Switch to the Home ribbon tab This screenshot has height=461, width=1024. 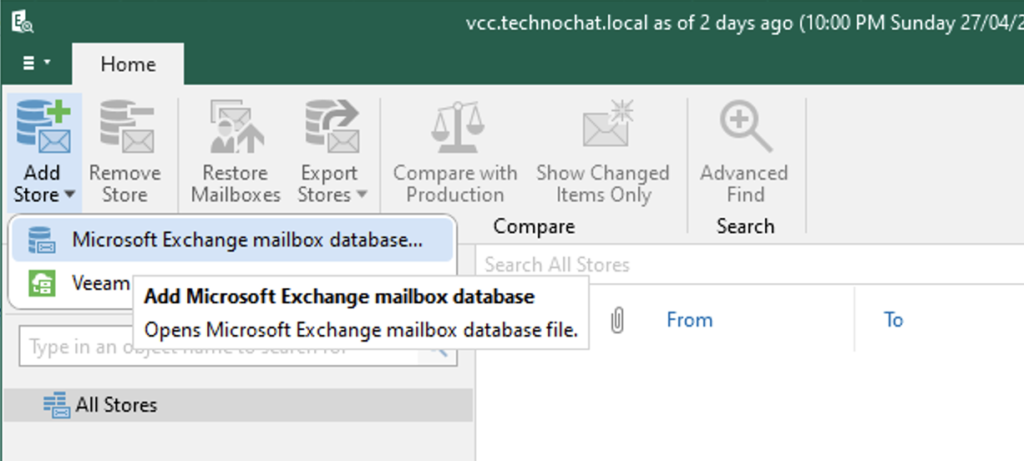(128, 64)
